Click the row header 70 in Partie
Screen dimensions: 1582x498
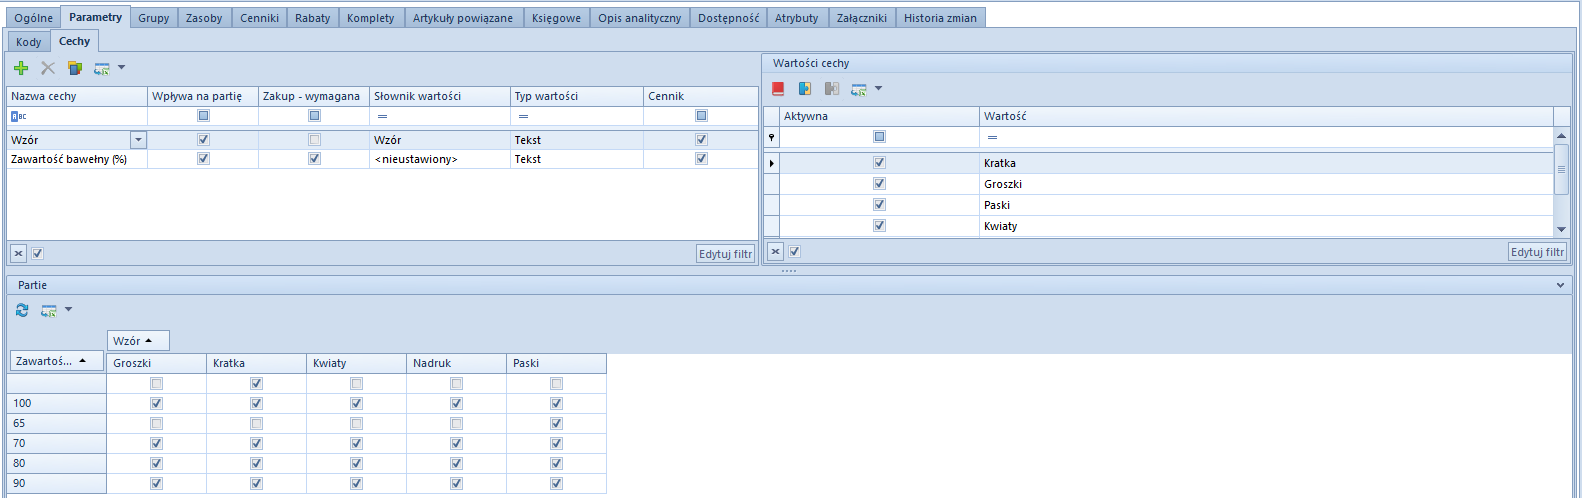56,443
